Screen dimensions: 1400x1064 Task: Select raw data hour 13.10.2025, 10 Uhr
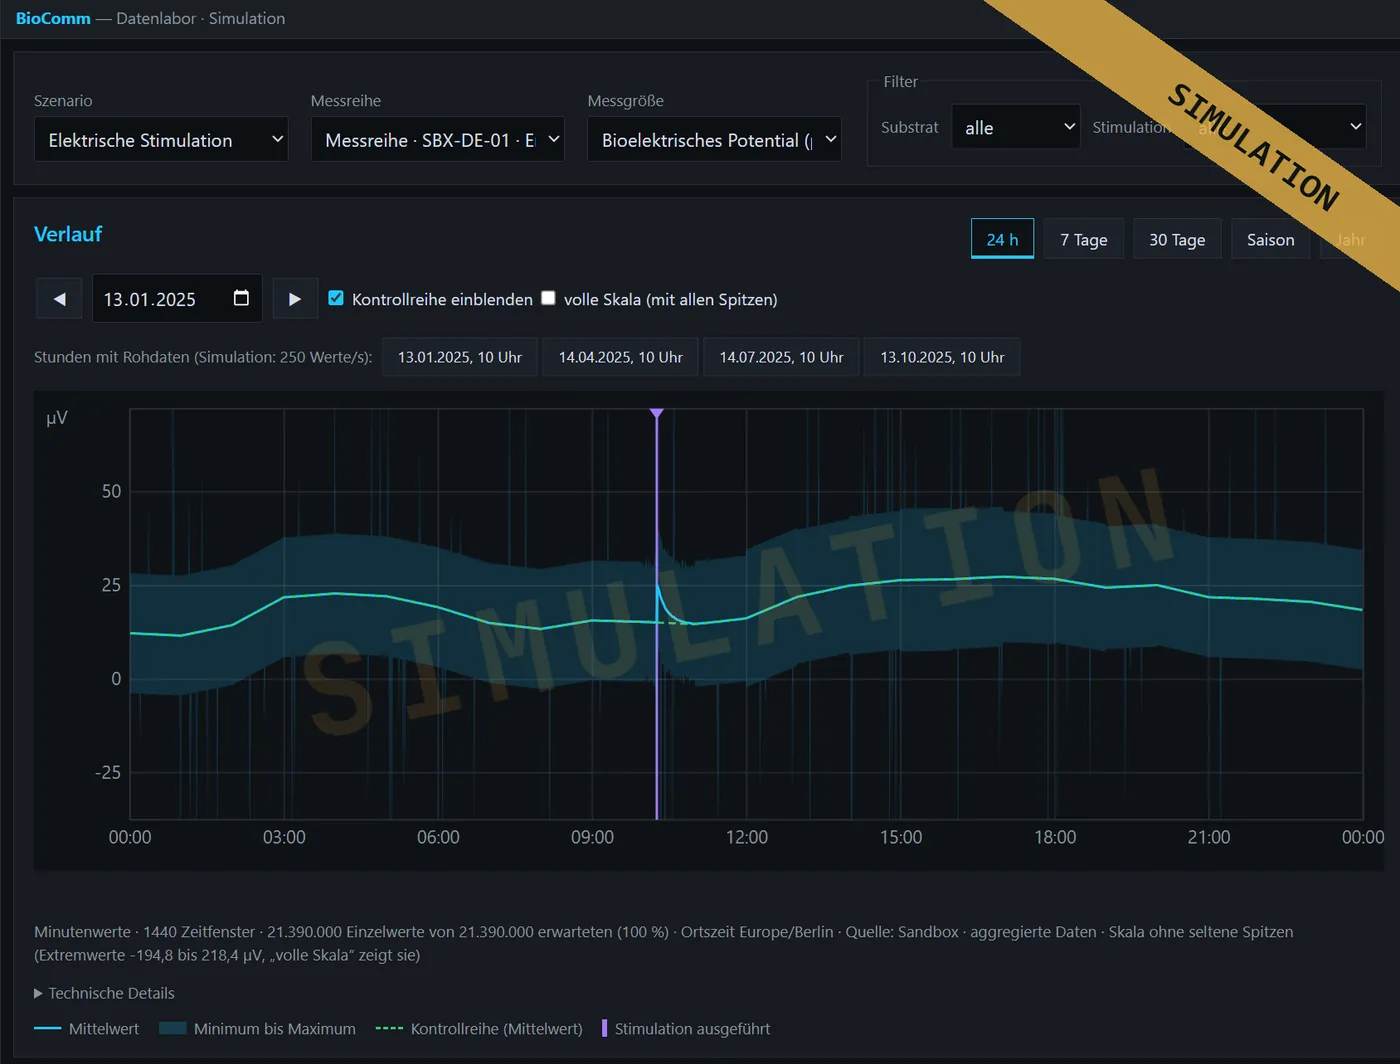click(x=942, y=357)
